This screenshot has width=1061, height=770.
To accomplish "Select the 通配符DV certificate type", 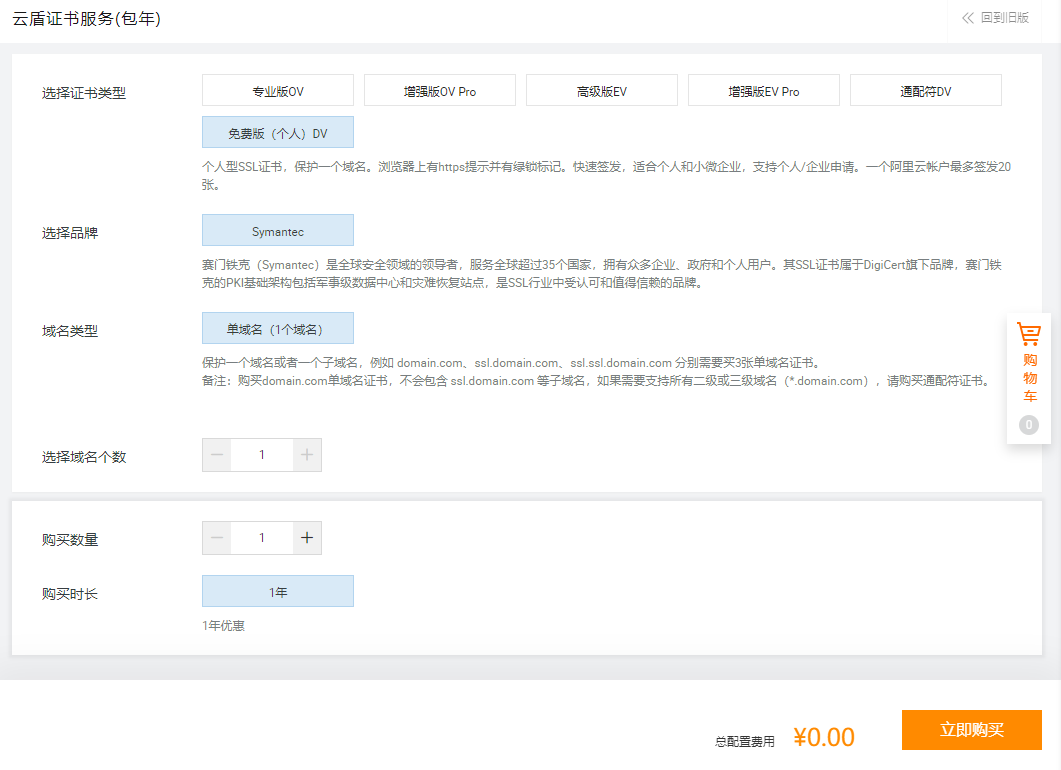I will click(925, 89).
